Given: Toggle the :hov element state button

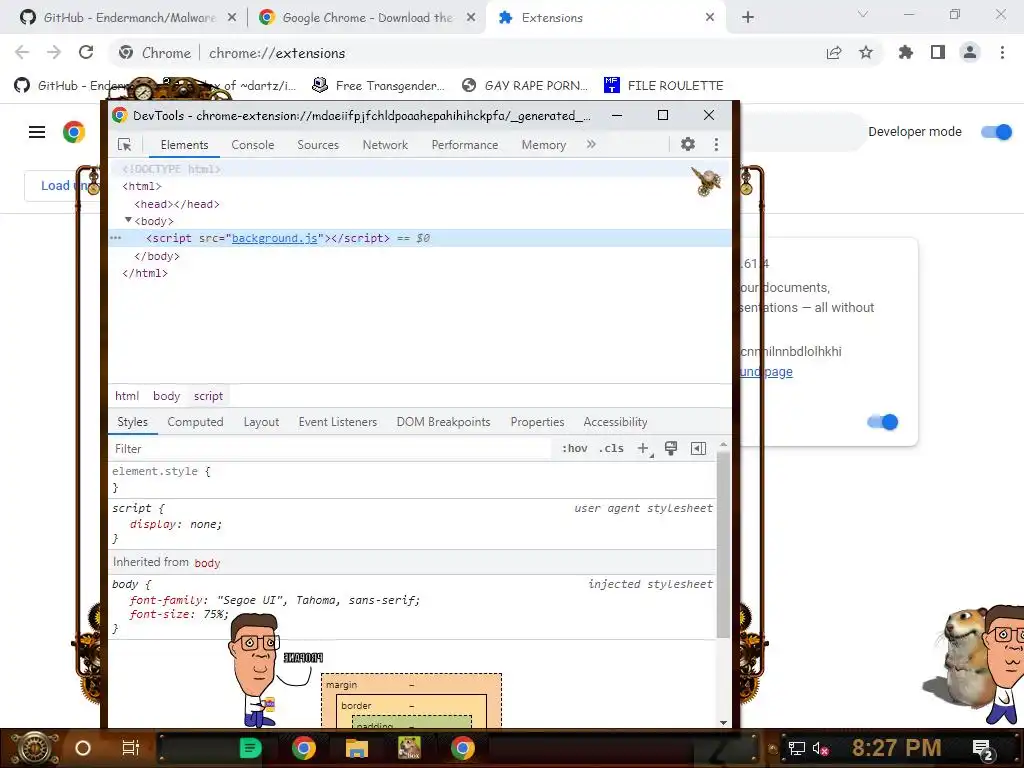Looking at the screenshot, I should [x=575, y=449].
